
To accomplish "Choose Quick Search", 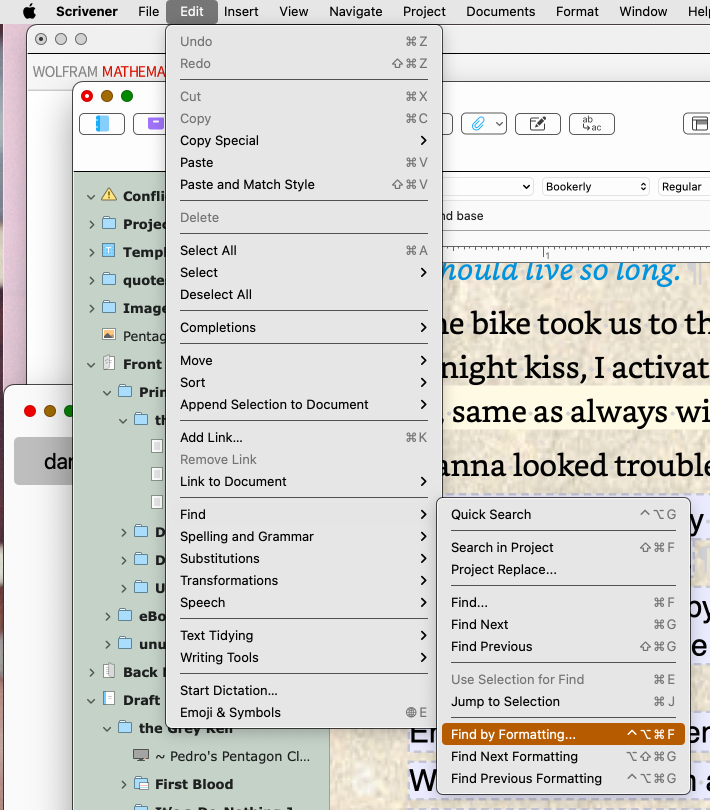I will pos(563,515).
